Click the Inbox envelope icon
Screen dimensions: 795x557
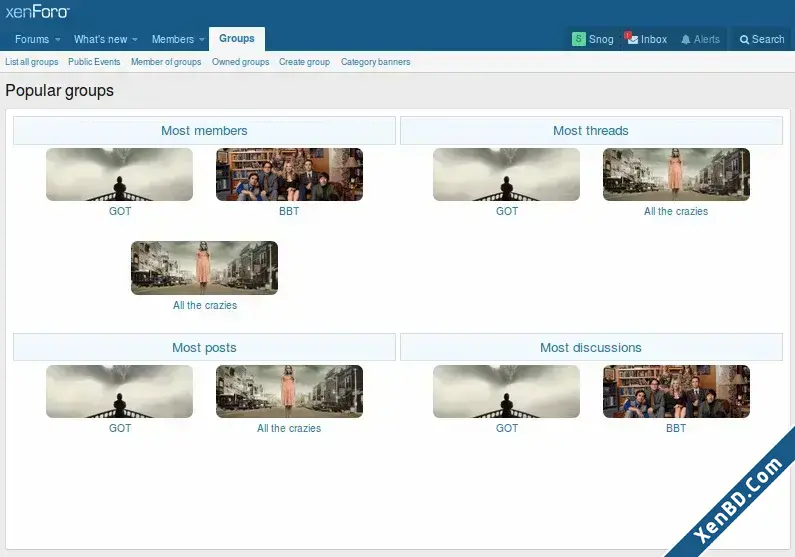[x=632, y=39]
